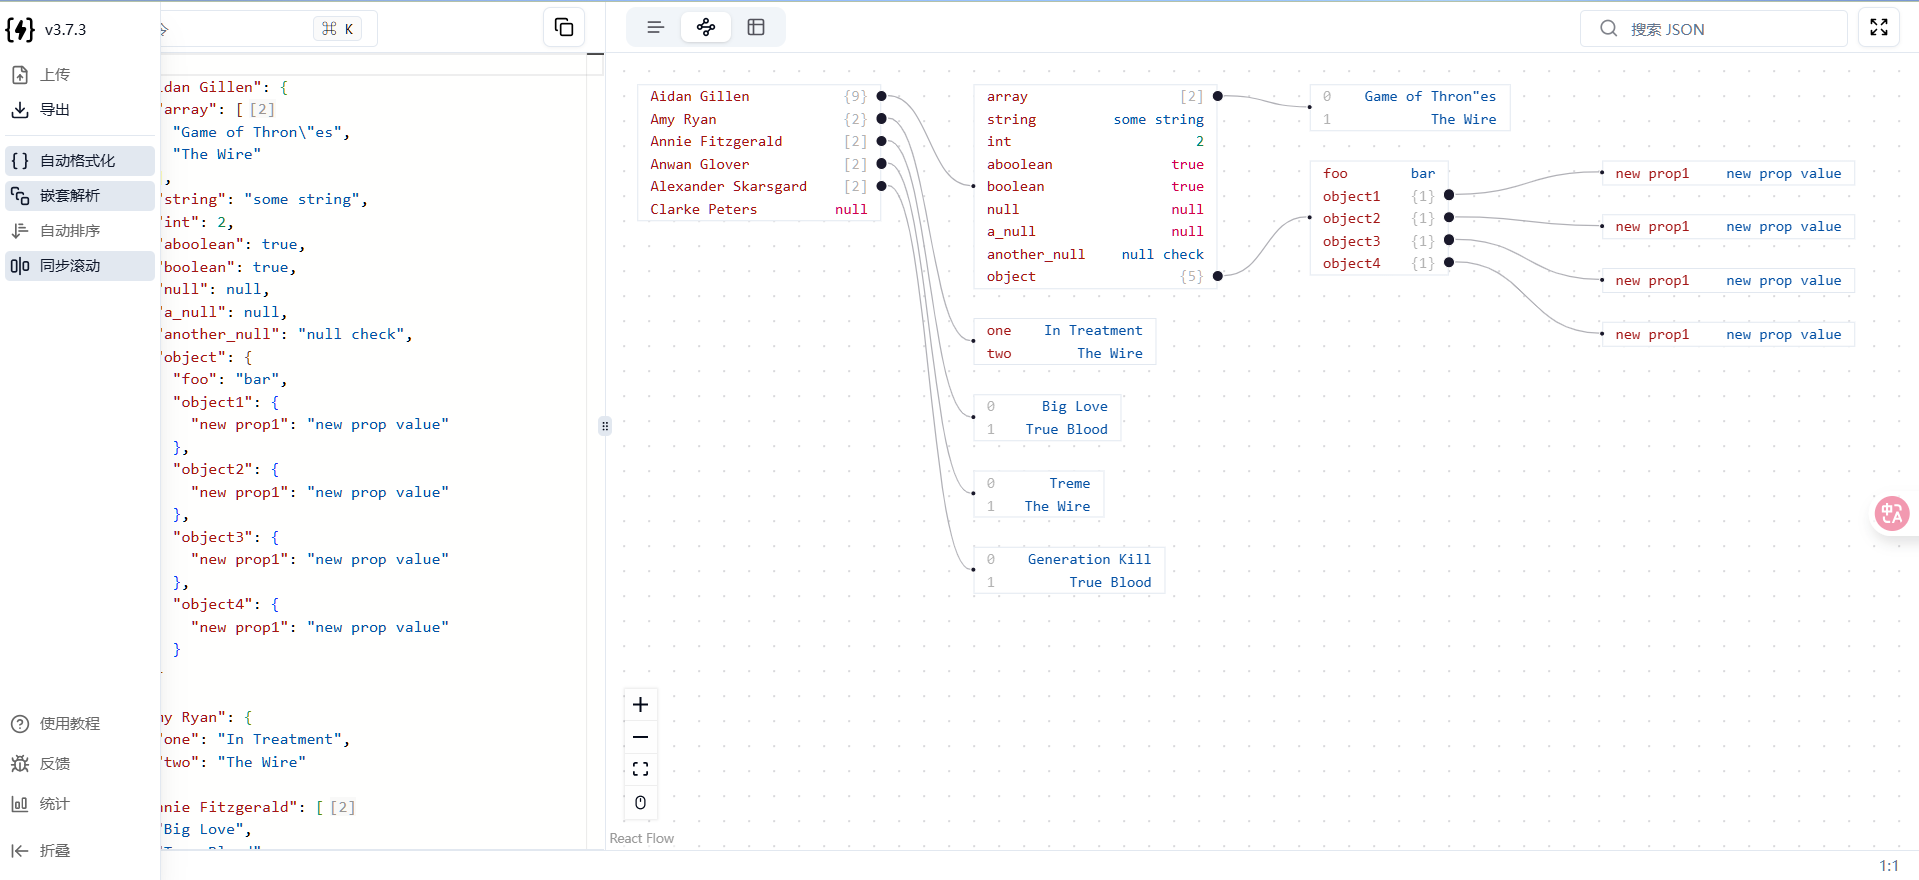Expand Aidan Gillen node handle

coord(881,96)
